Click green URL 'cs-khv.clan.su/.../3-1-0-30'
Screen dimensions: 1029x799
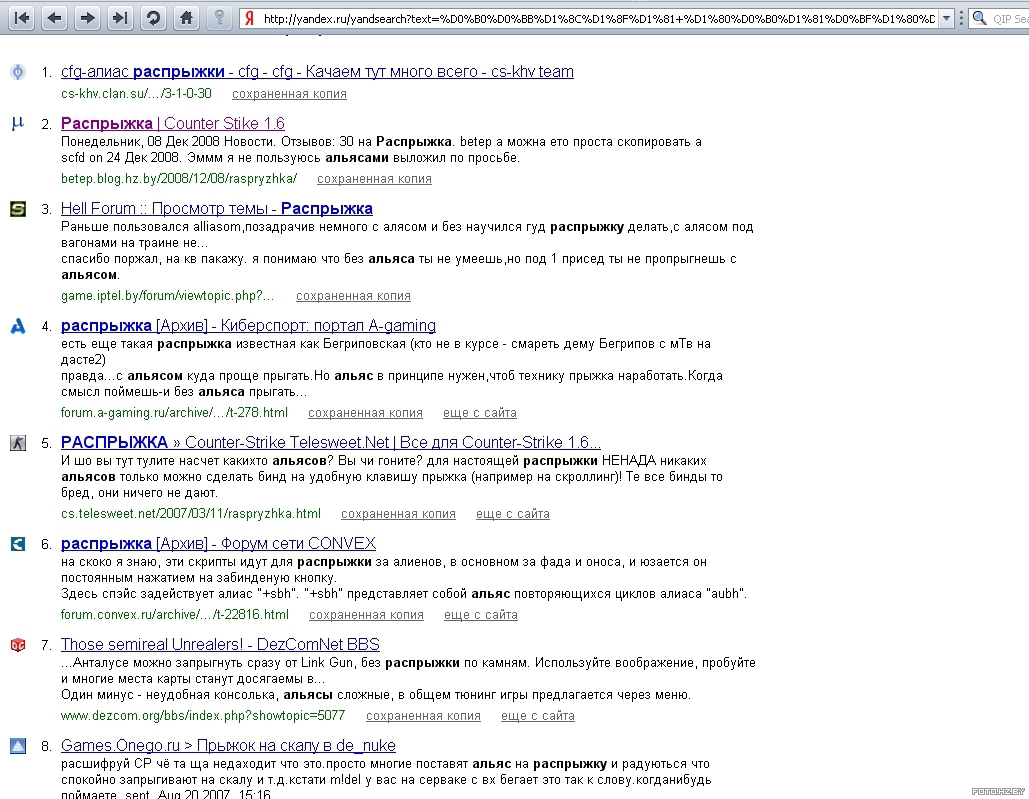136,94
